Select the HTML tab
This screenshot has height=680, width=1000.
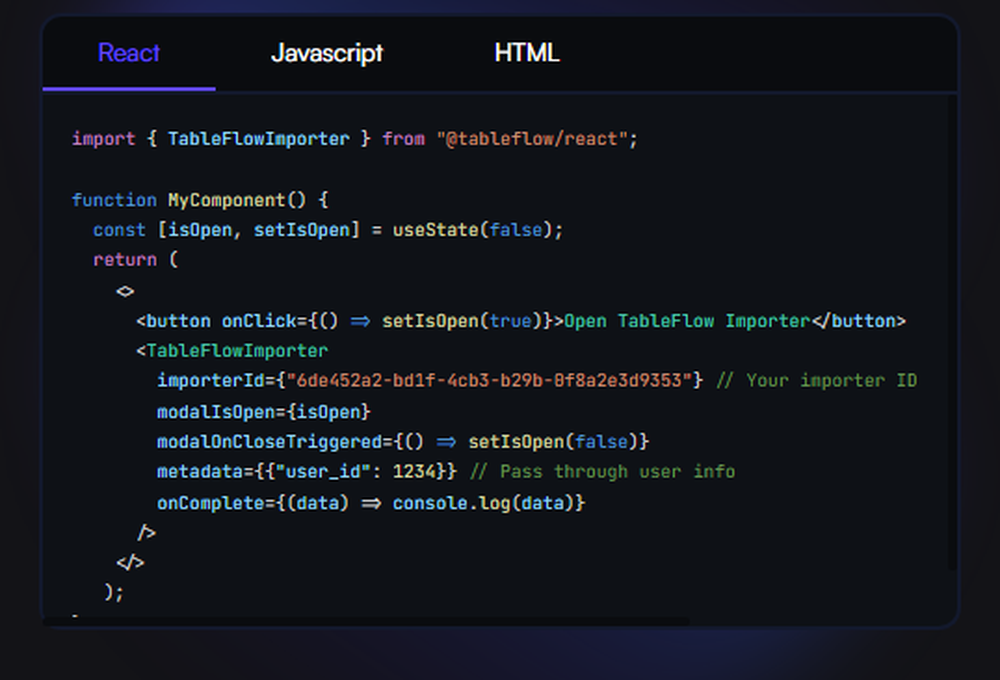(x=527, y=53)
